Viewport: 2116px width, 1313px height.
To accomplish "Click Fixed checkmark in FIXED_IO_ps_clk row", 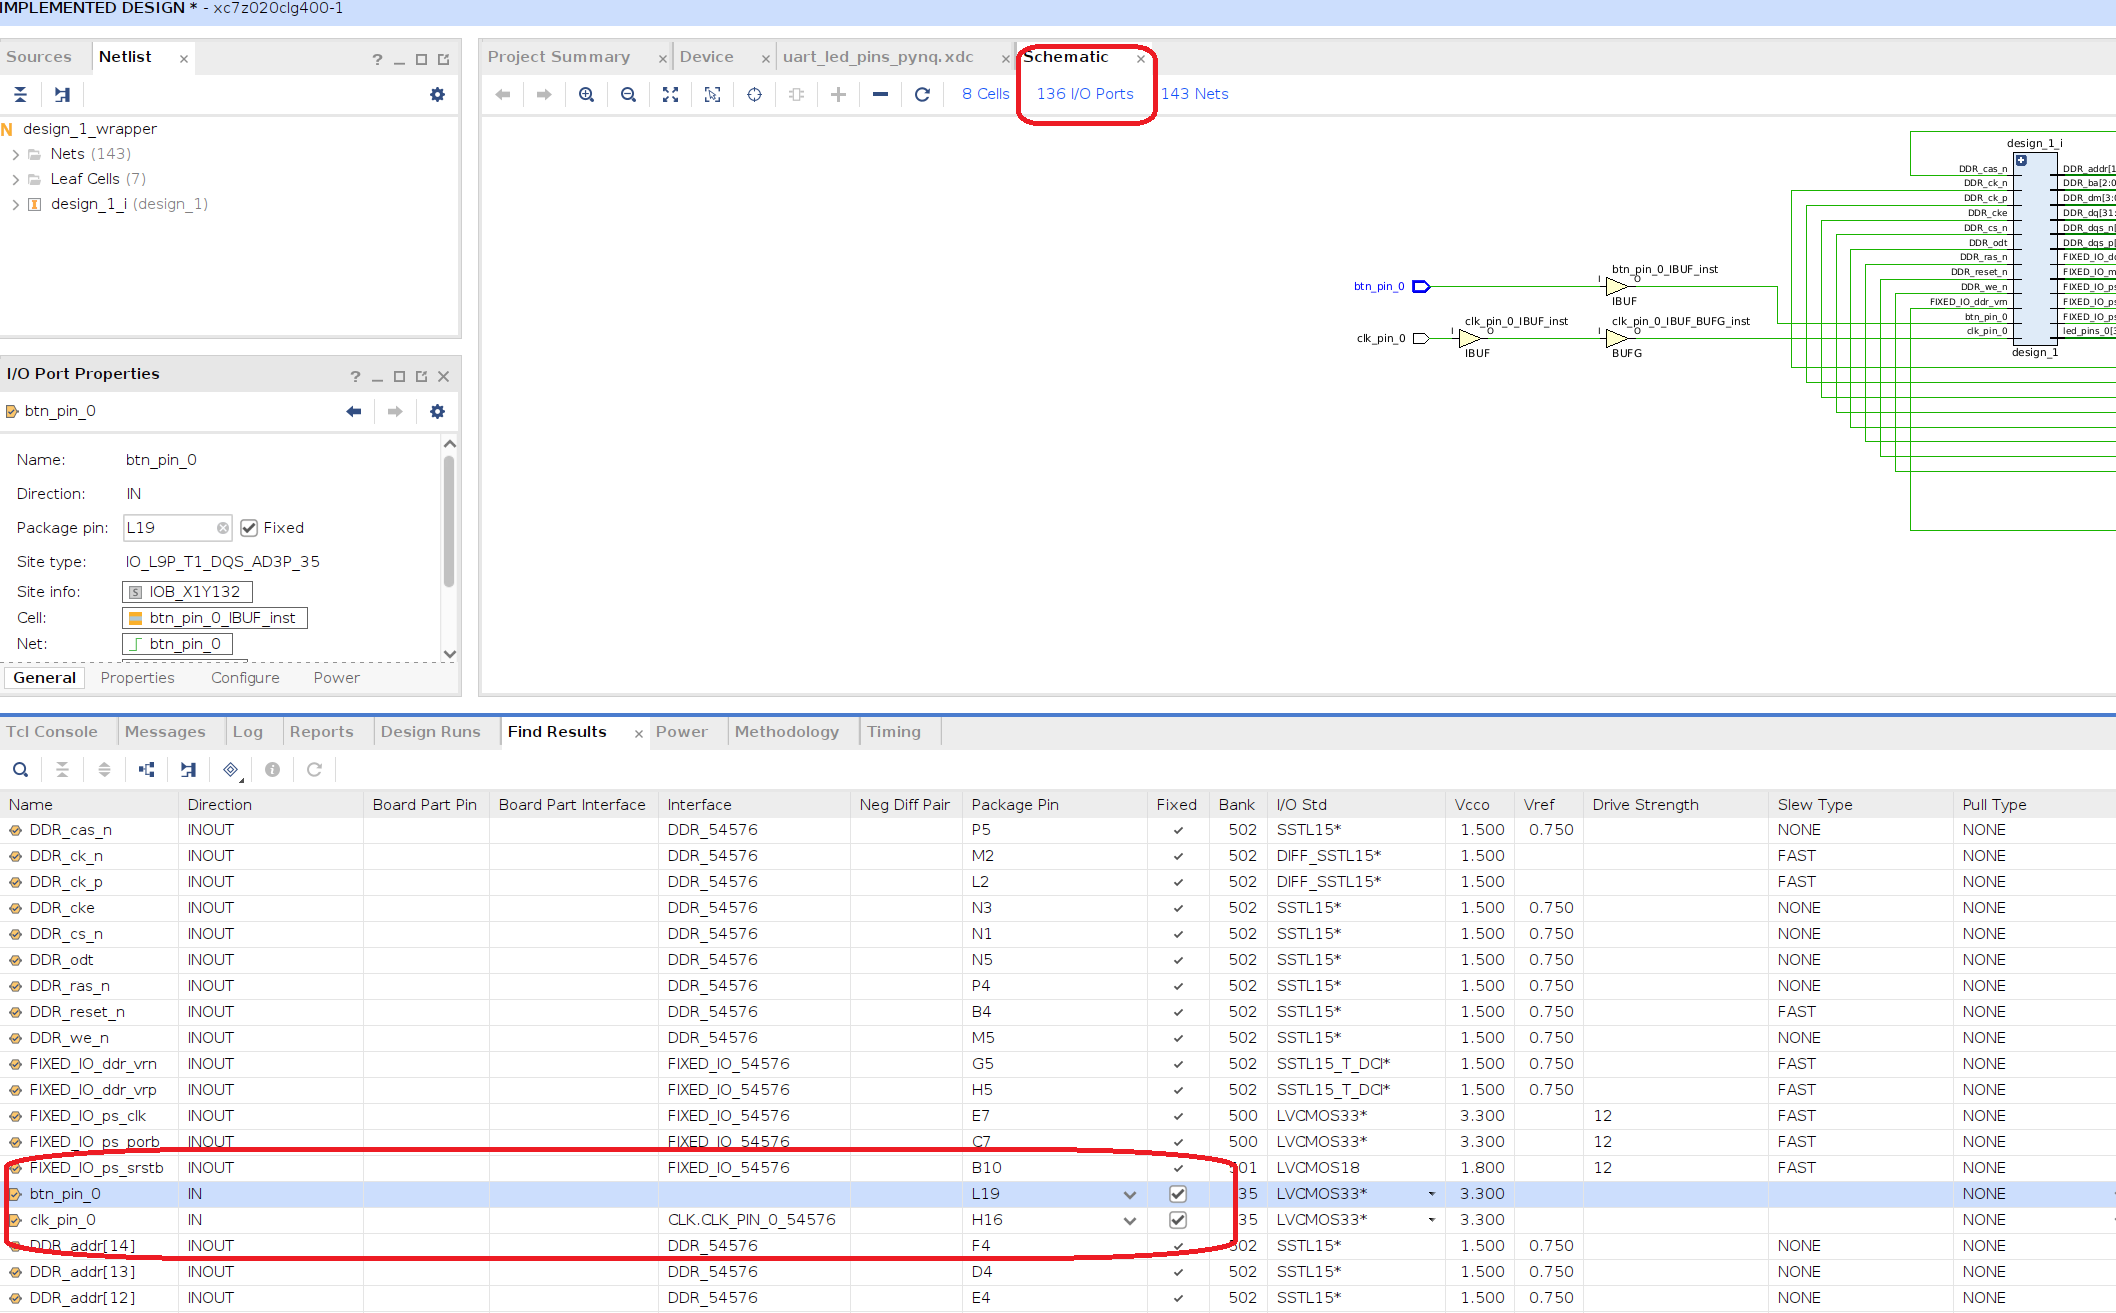I will pyautogui.click(x=1178, y=1116).
